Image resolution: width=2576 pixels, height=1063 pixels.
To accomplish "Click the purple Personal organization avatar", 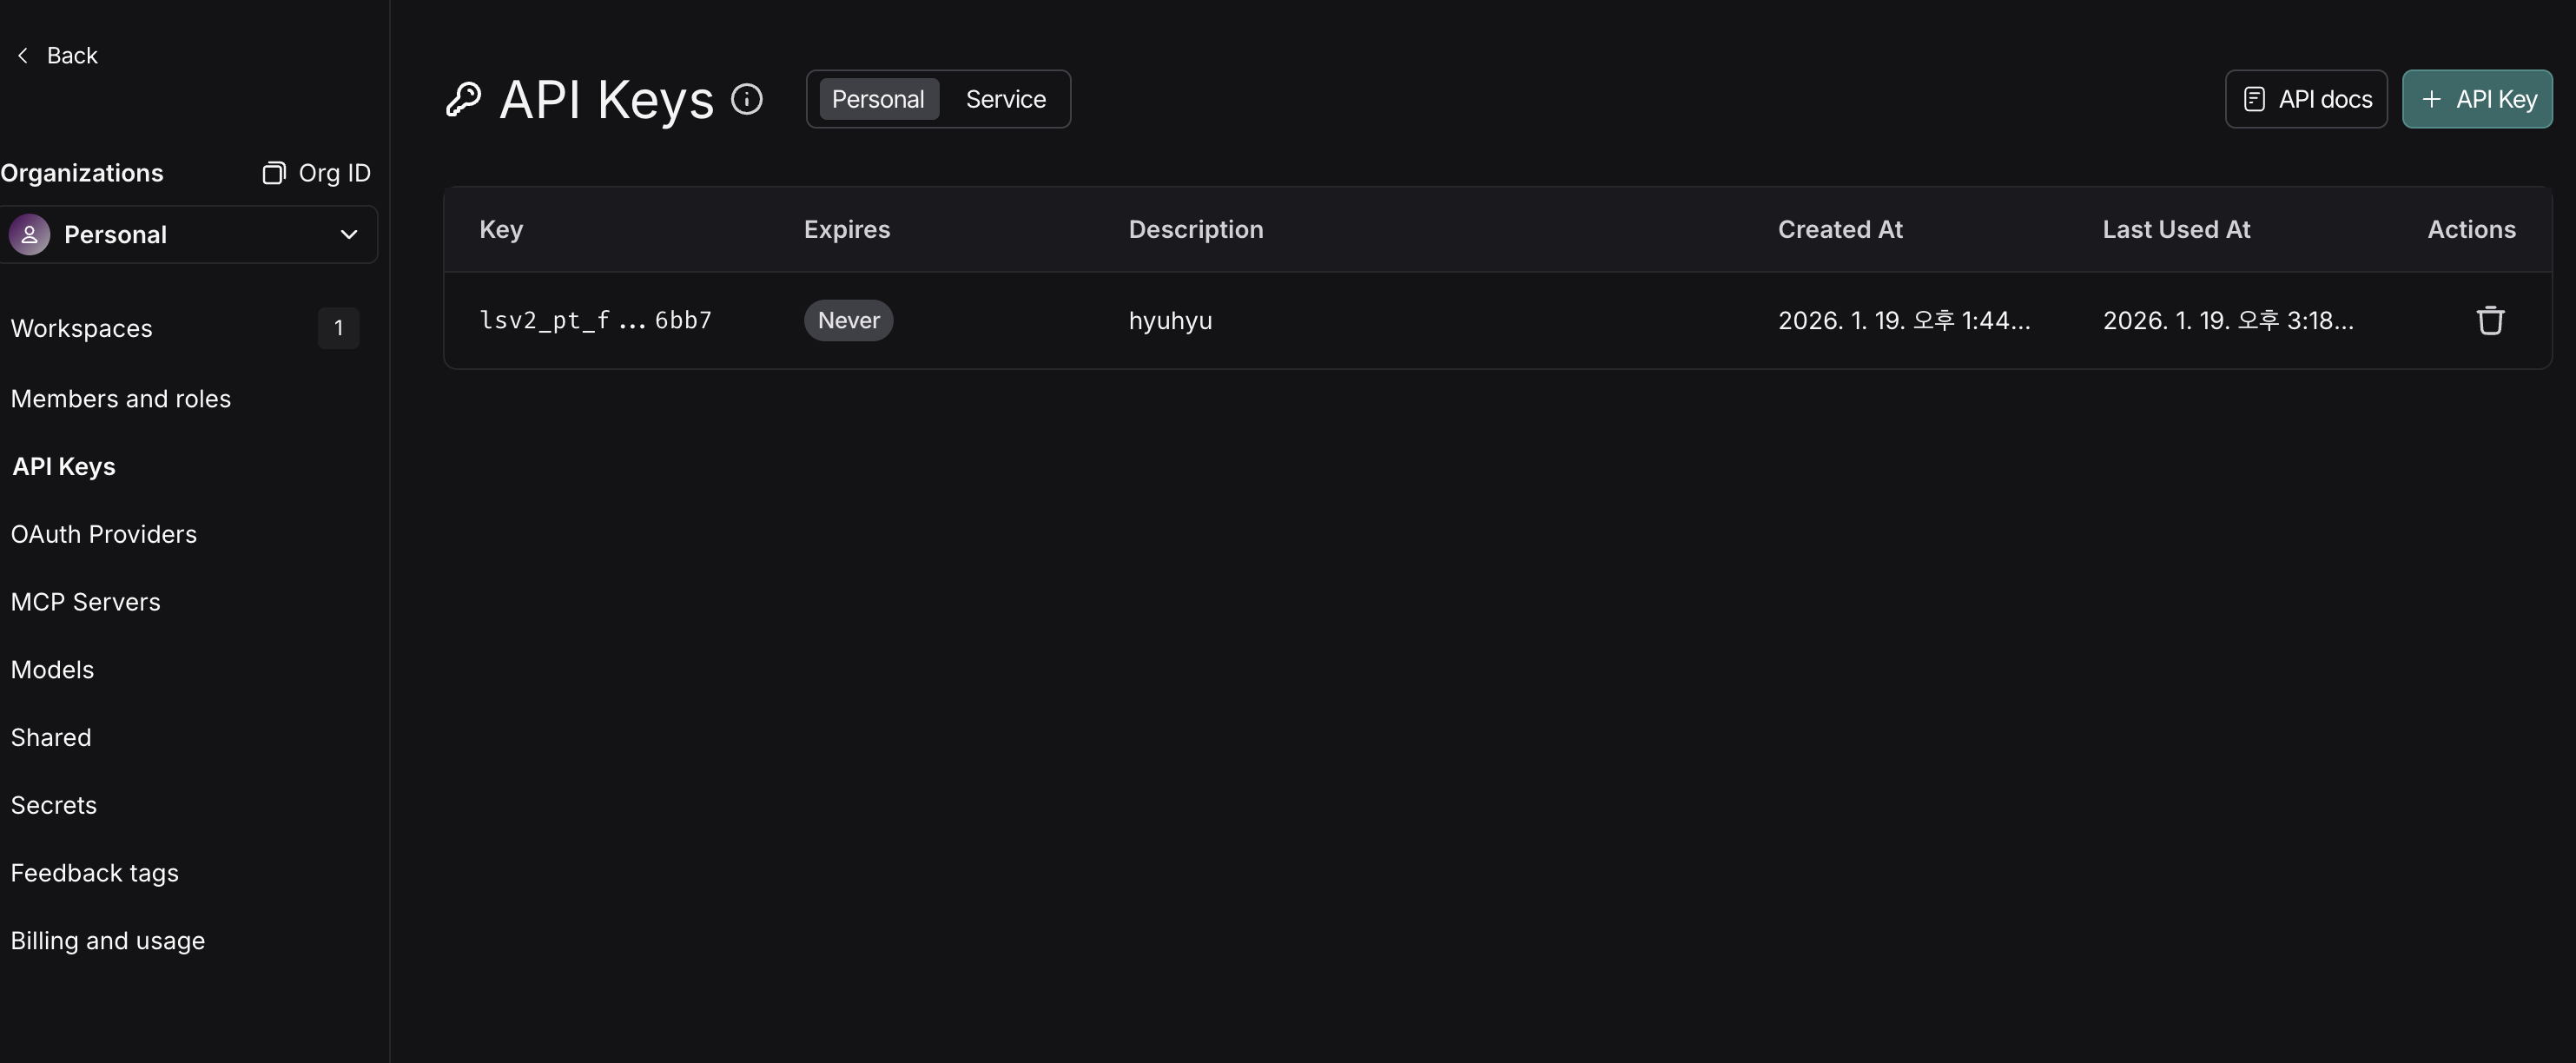I will (x=29, y=235).
